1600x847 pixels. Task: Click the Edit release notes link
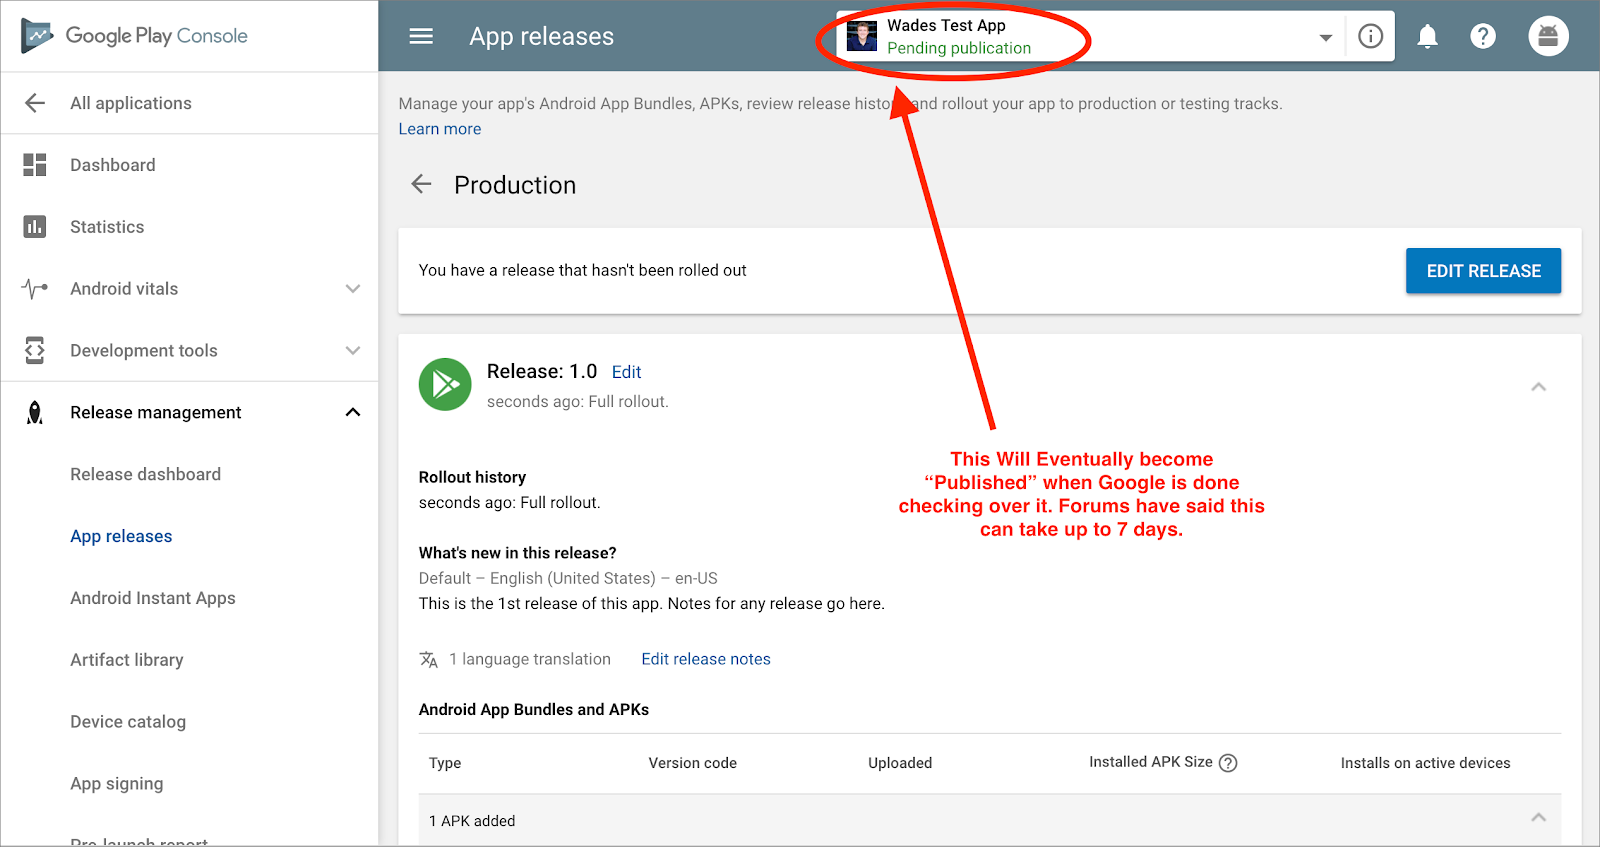point(706,659)
